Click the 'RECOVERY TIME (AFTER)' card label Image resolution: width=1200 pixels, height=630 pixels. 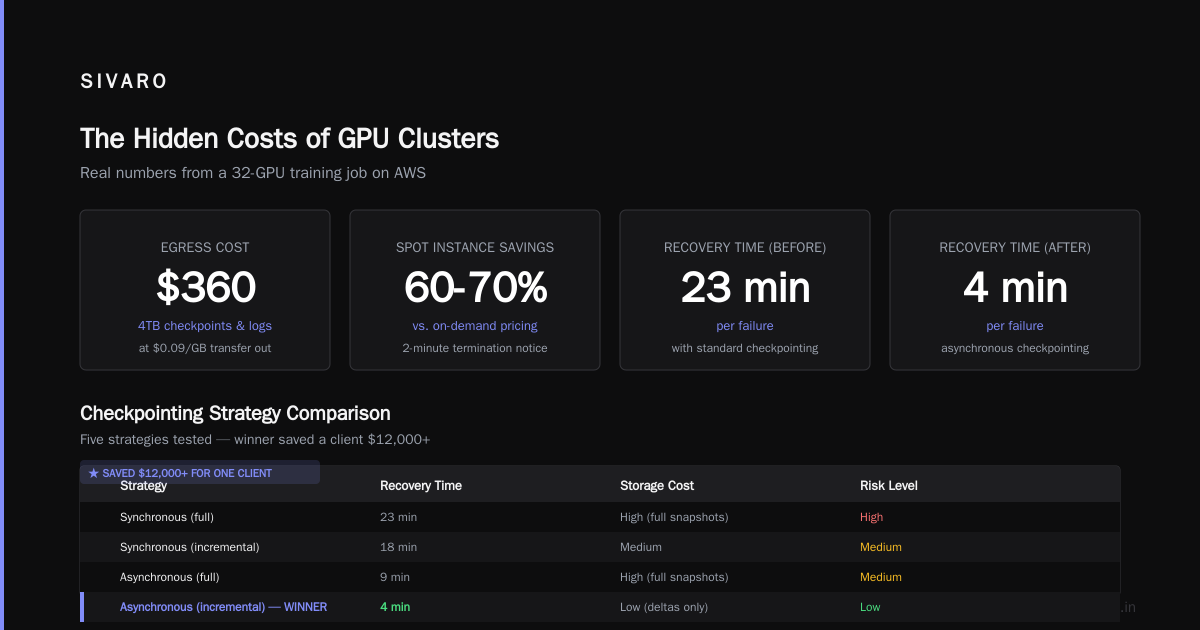pyautogui.click(x=1015, y=247)
